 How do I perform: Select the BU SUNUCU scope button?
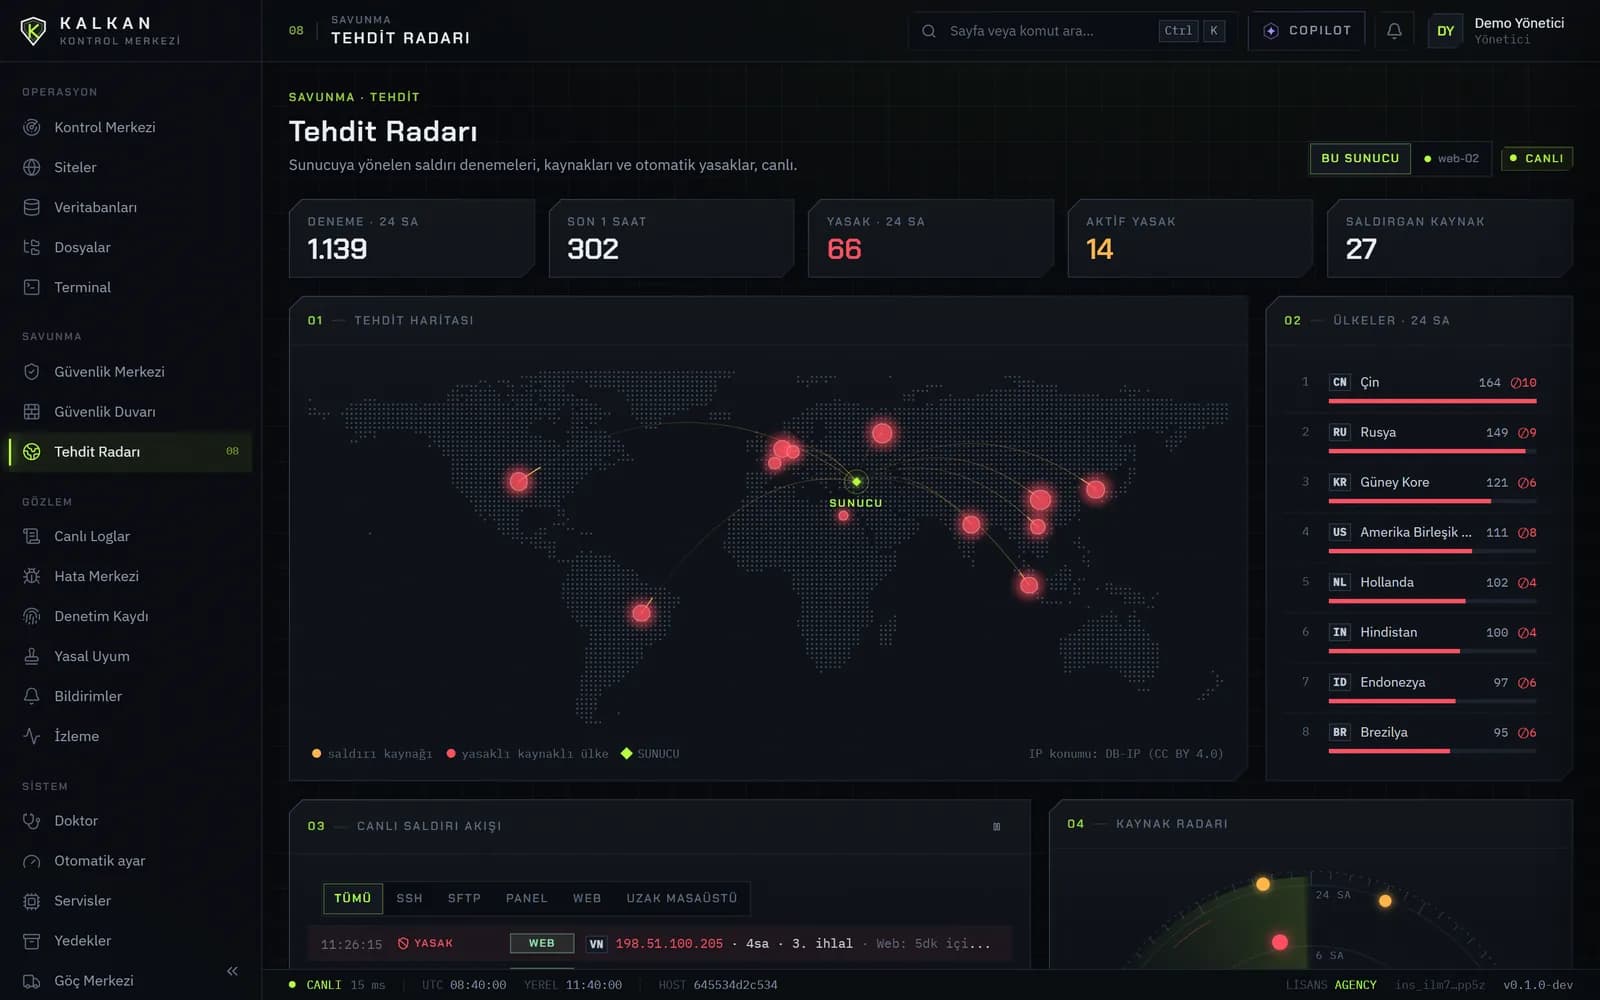click(x=1360, y=158)
